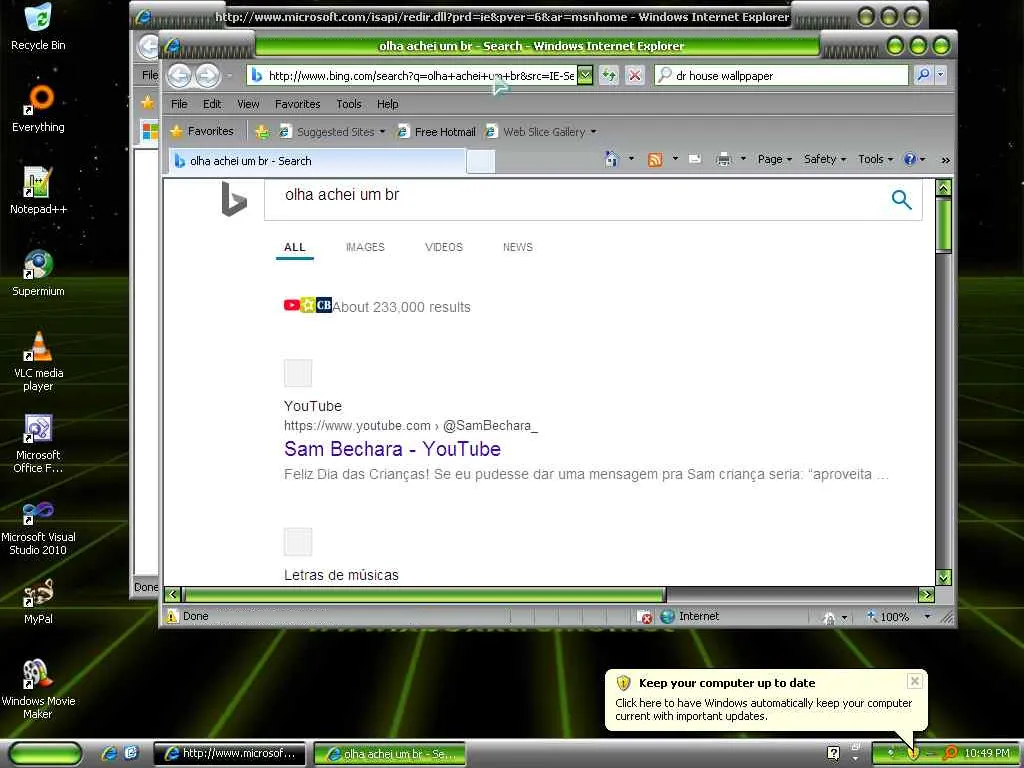Open the View menu
Viewport: 1024px width, 768px height.
[248, 104]
